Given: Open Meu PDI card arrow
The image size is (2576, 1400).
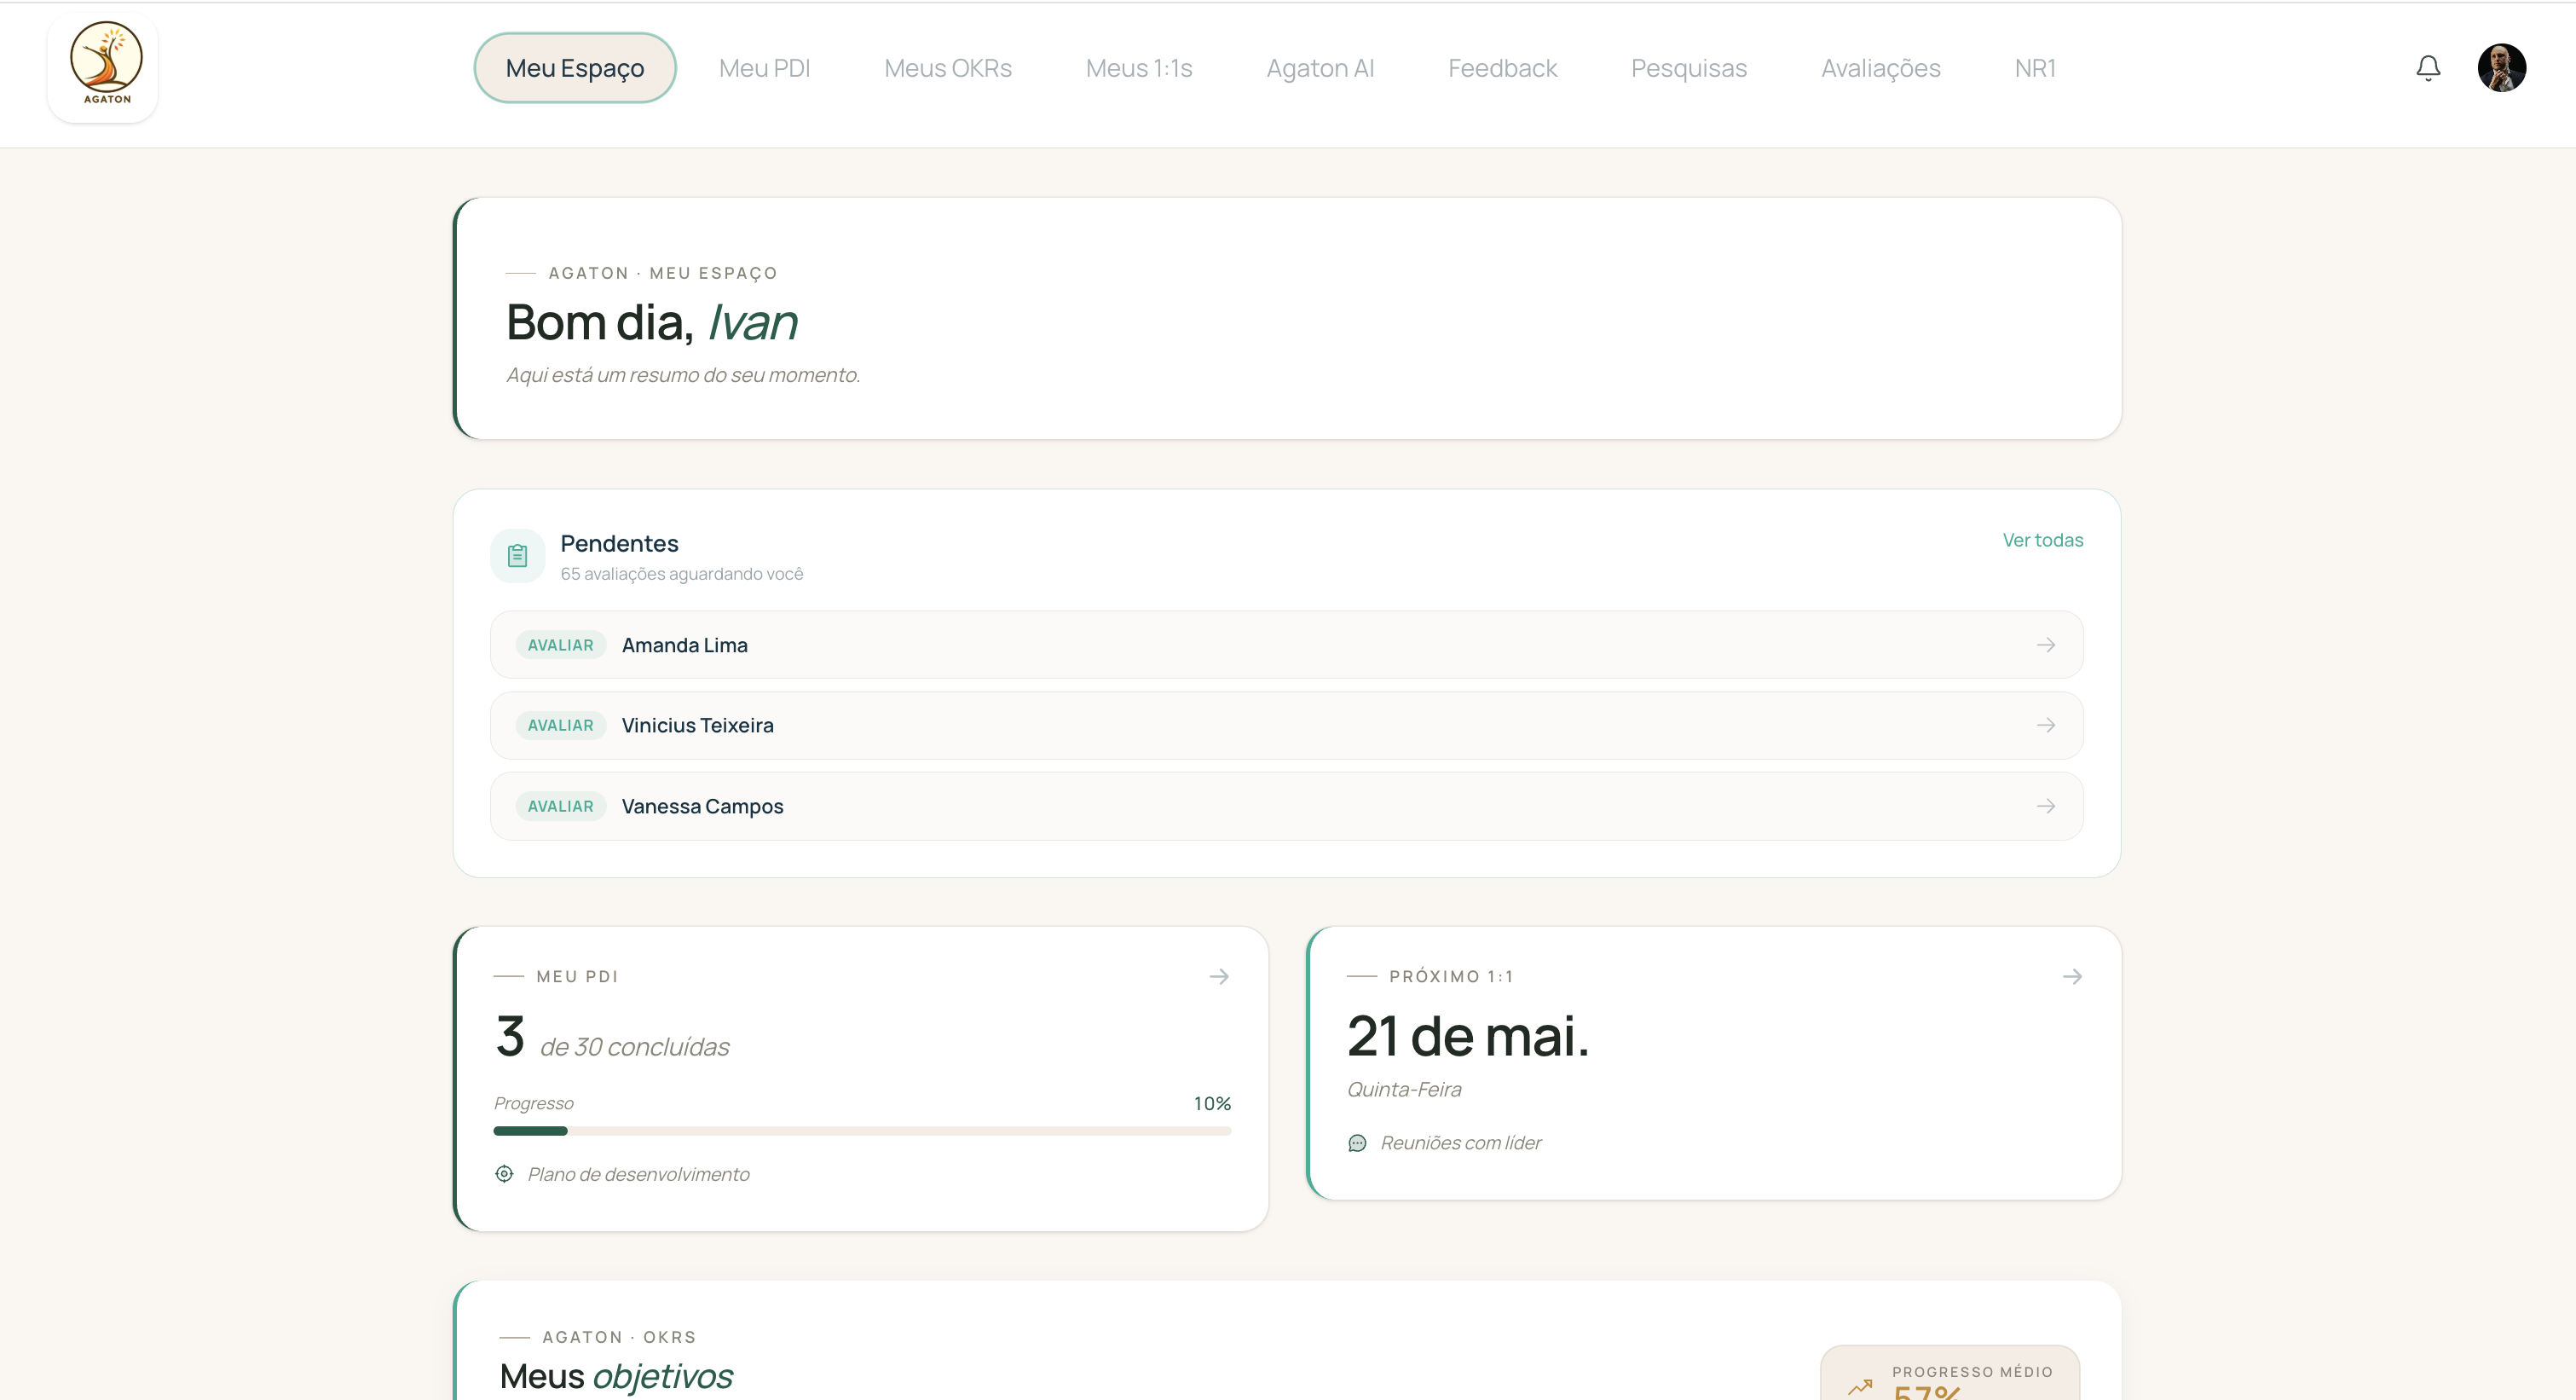Looking at the screenshot, I should 1219,976.
